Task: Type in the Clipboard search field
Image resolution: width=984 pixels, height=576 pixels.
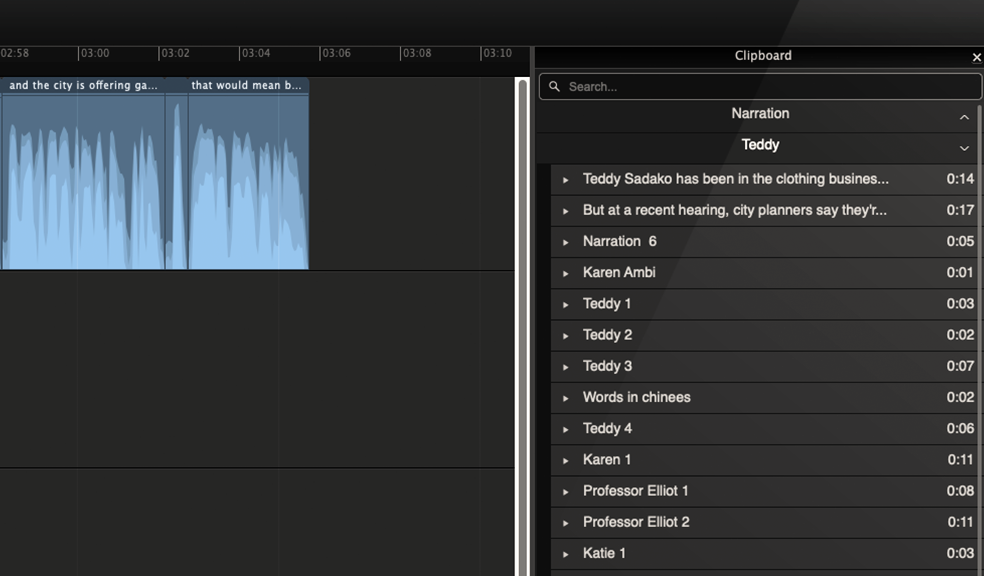Action: click(760, 87)
